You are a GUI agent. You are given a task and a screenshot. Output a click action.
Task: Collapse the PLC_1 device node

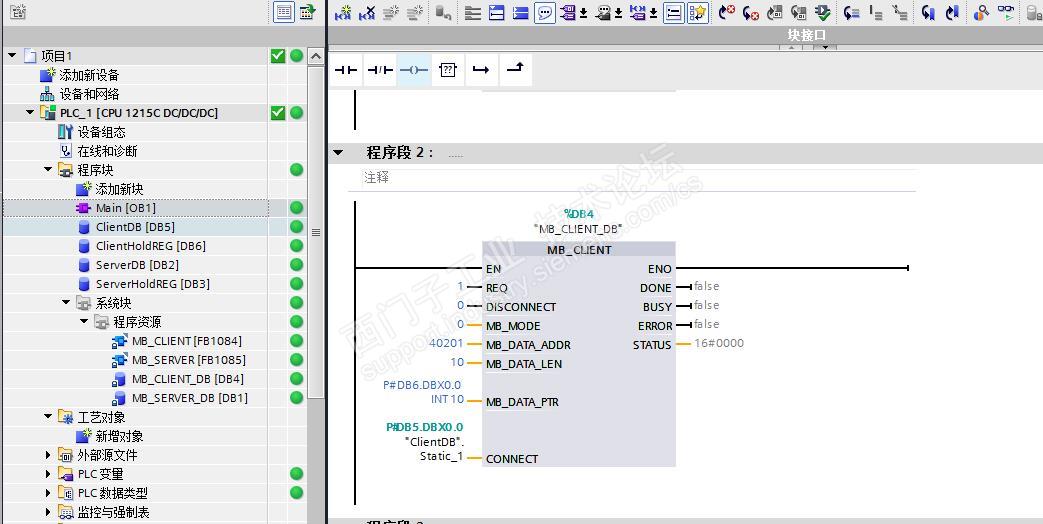coord(30,112)
